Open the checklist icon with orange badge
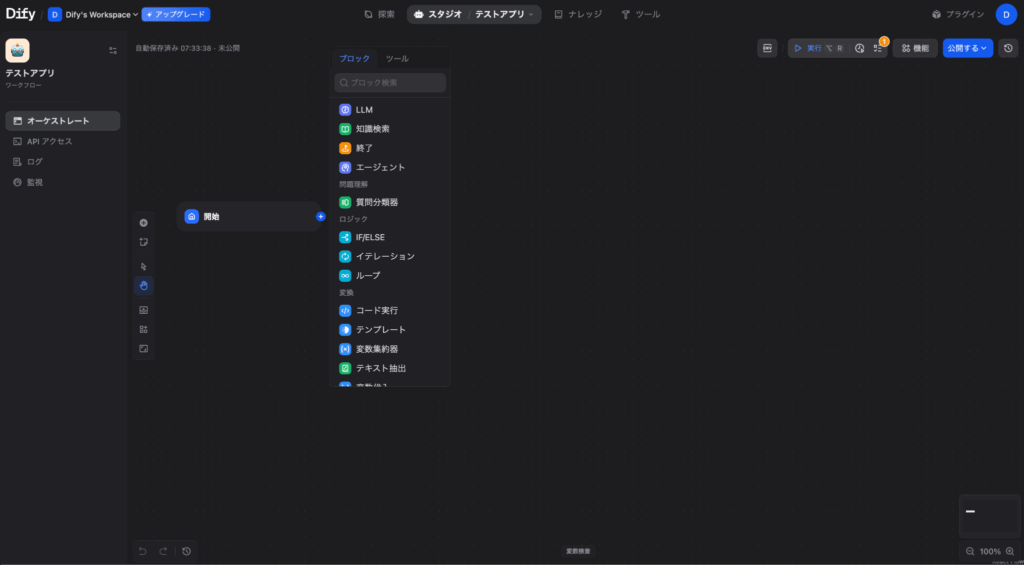Viewport: 1024px width, 565px height. tap(878, 48)
